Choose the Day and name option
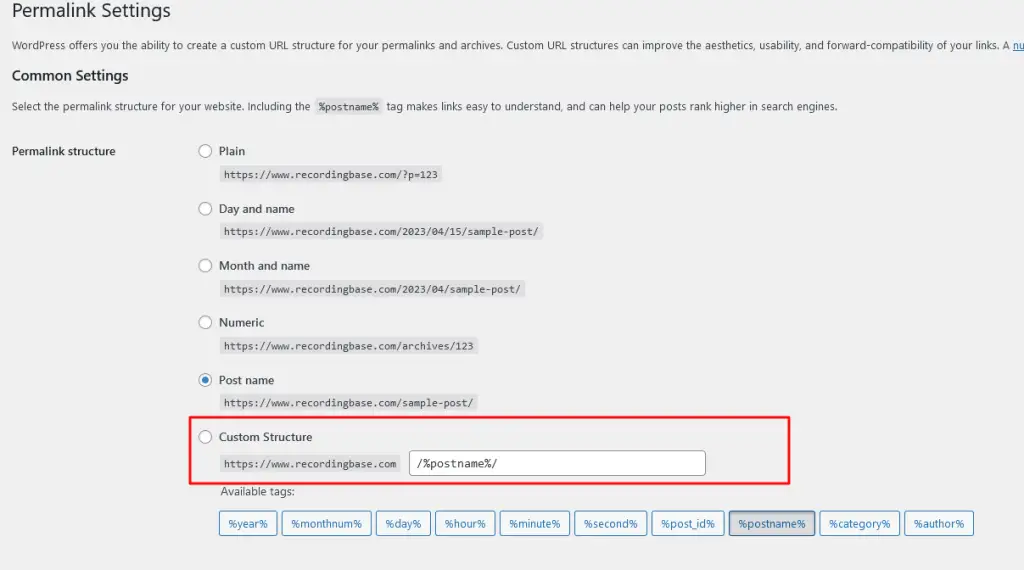Image resolution: width=1024 pixels, height=570 pixels. coord(205,209)
